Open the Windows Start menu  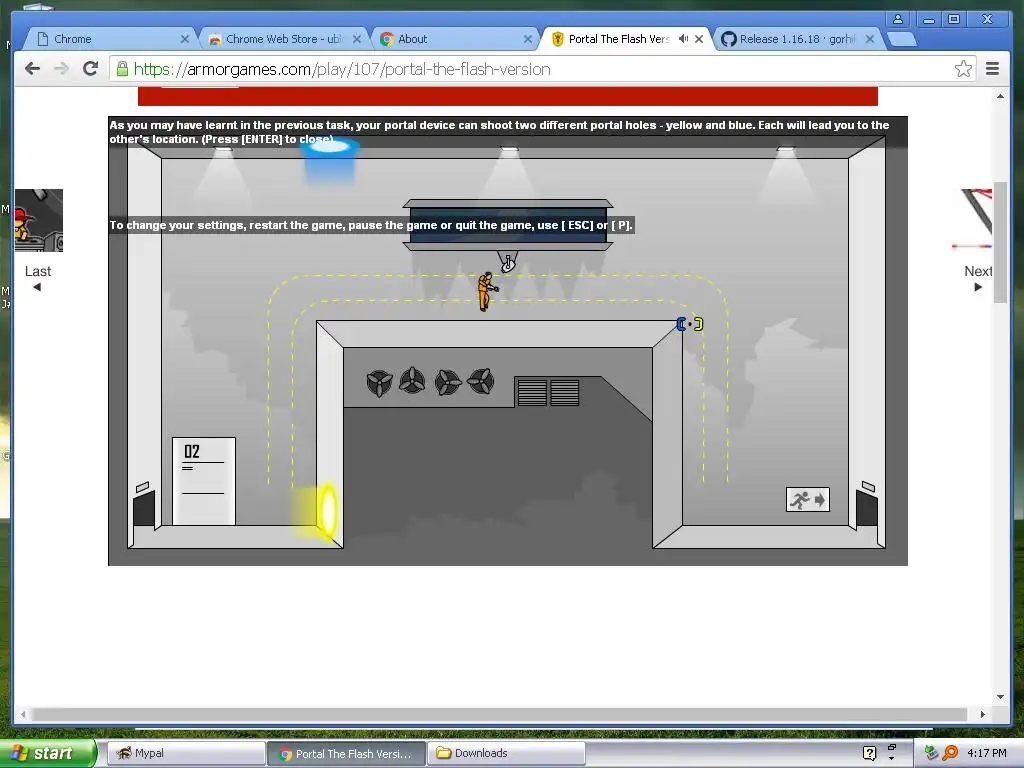point(46,753)
